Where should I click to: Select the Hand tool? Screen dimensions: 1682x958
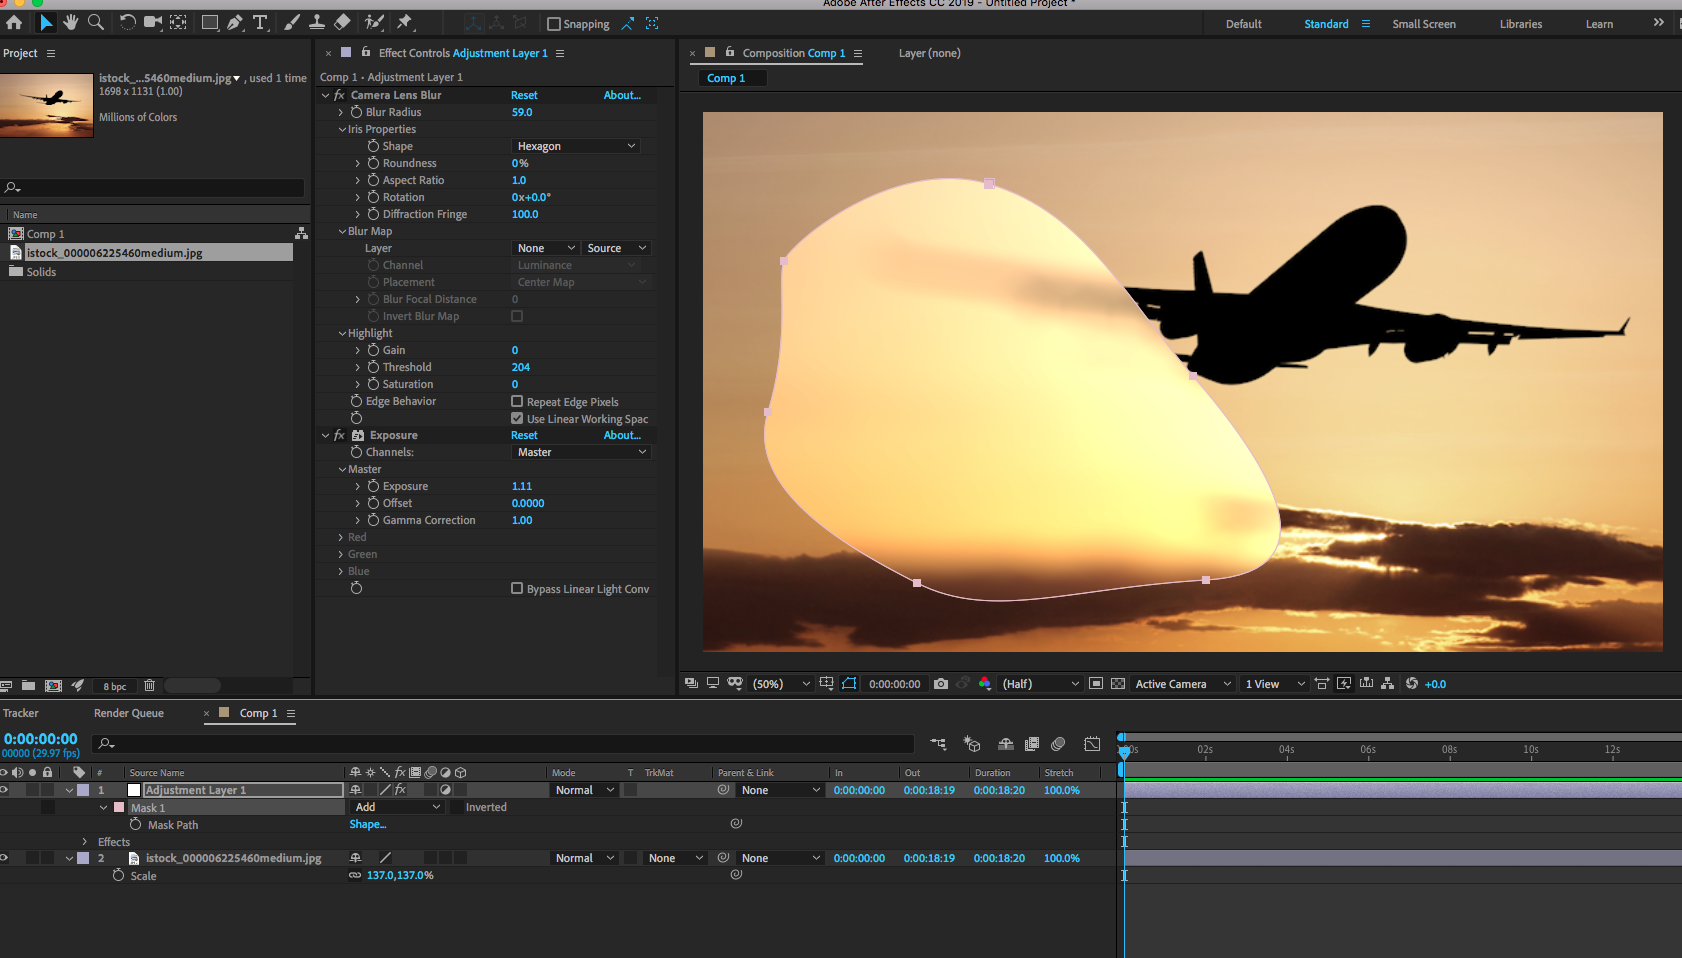point(71,22)
